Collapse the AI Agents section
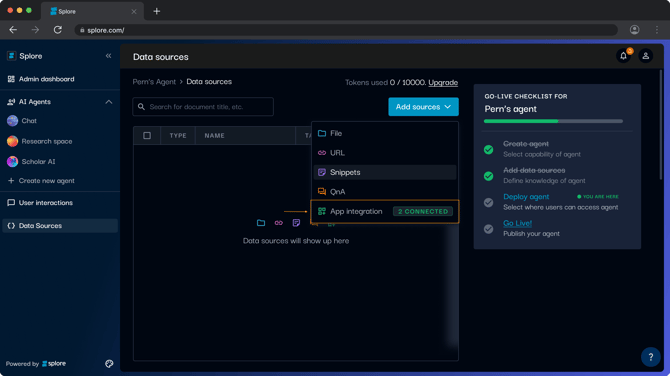Viewport: 670px width, 376px height. coord(109,102)
